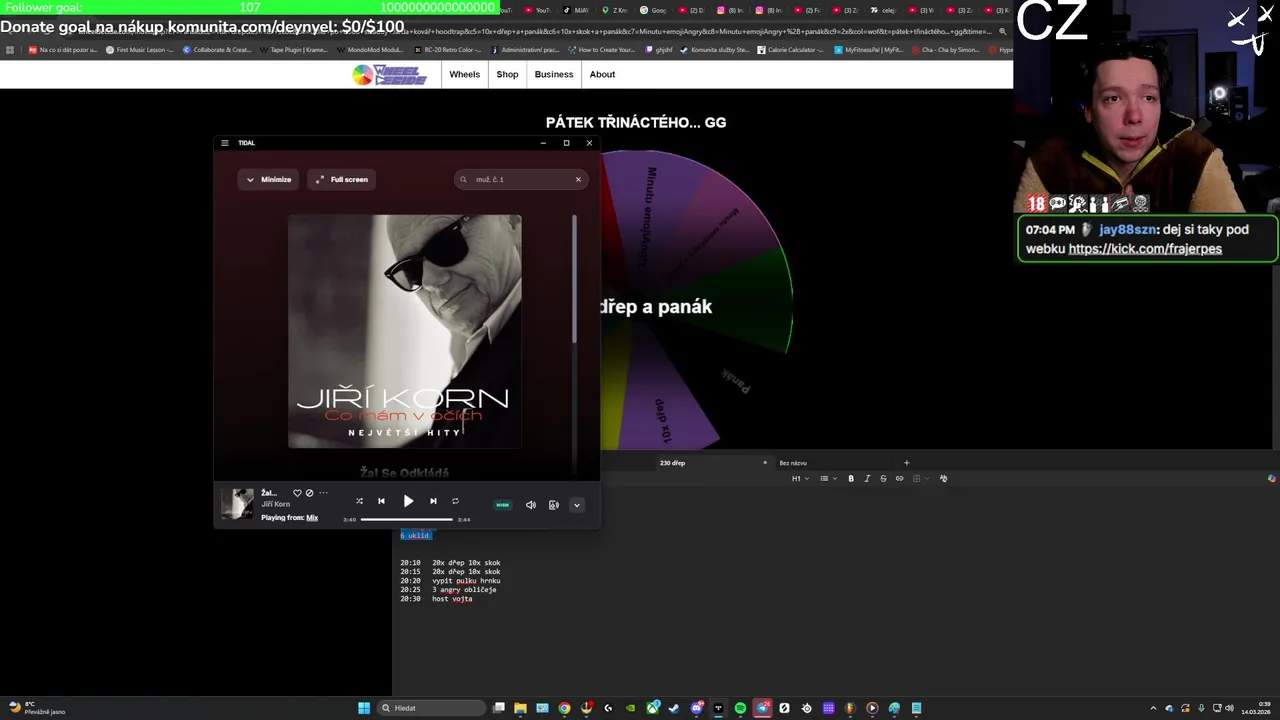Click the Jiří Korn artist name
The width and height of the screenshot is (1280, 720).
tap(276, 505)
